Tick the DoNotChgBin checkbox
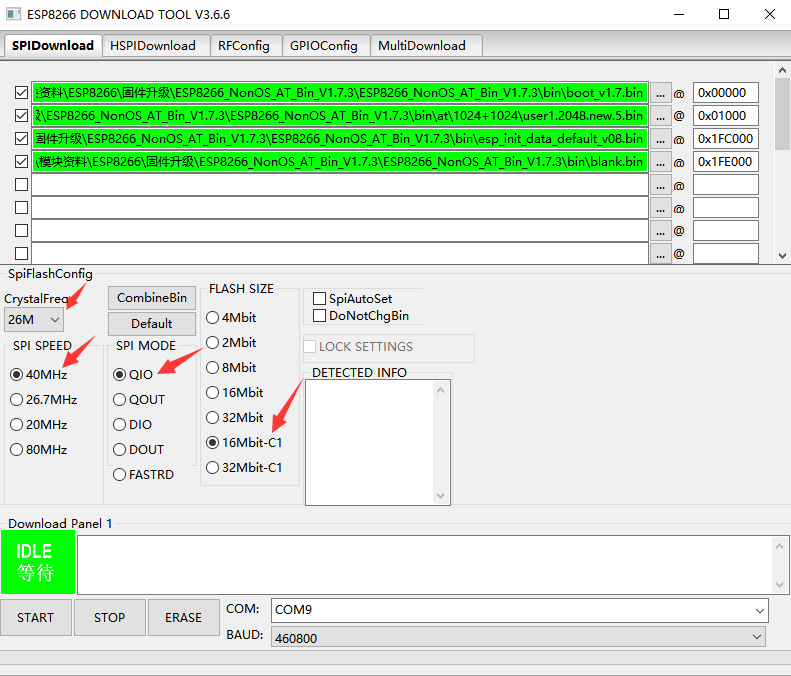 point(320,316)
